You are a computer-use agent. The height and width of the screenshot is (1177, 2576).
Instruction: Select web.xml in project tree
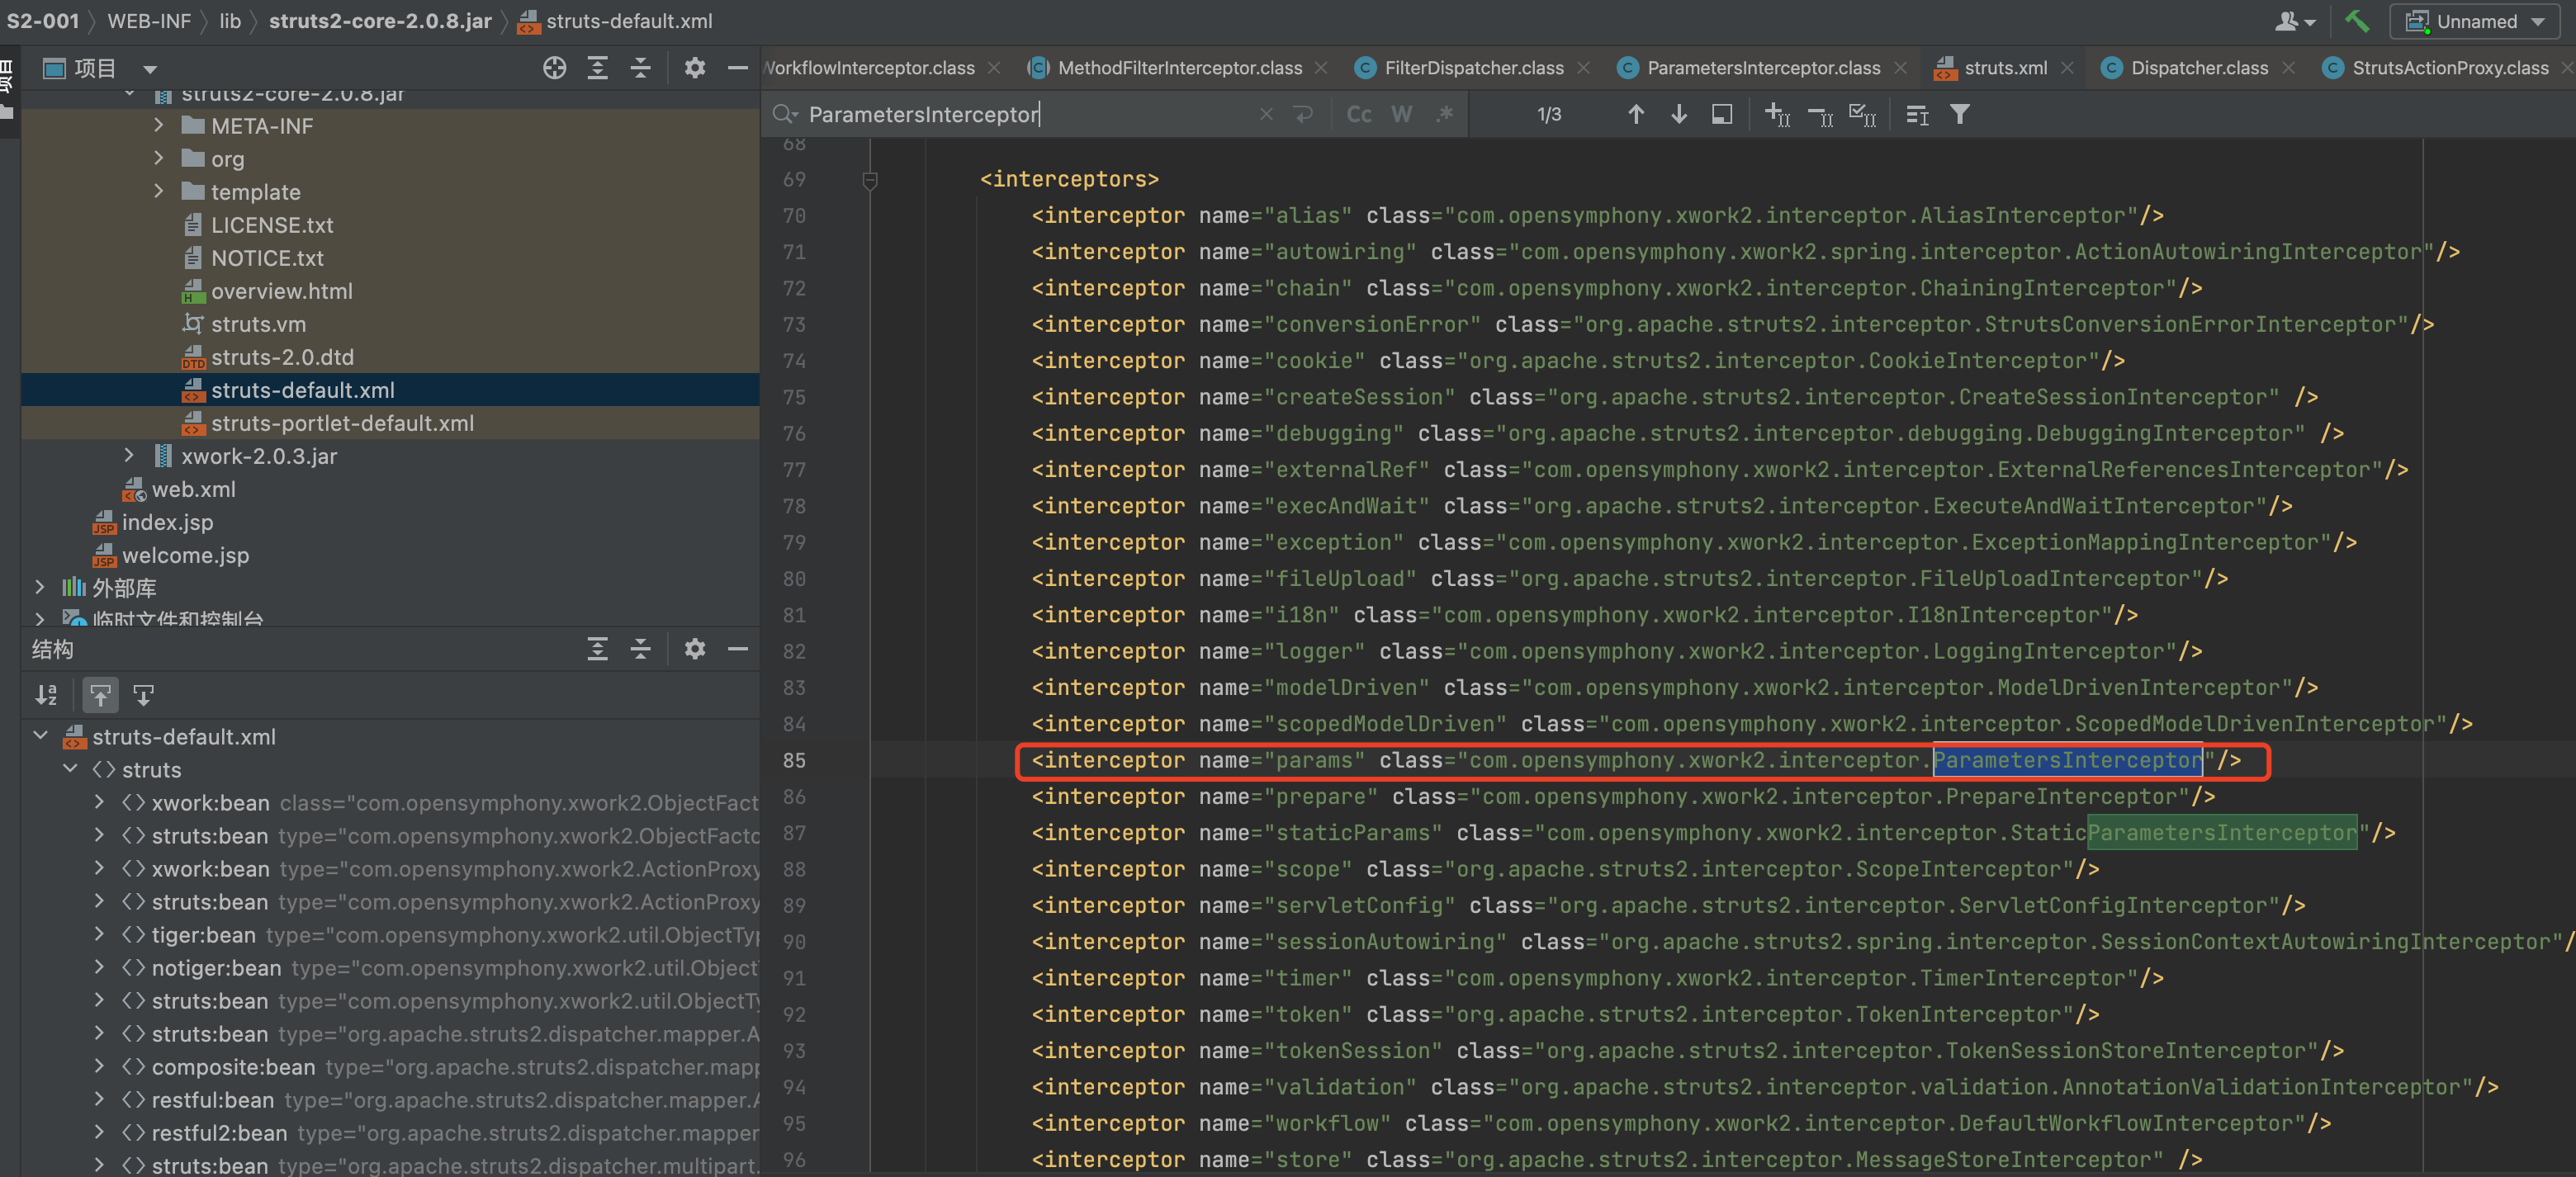click(193, 488)
